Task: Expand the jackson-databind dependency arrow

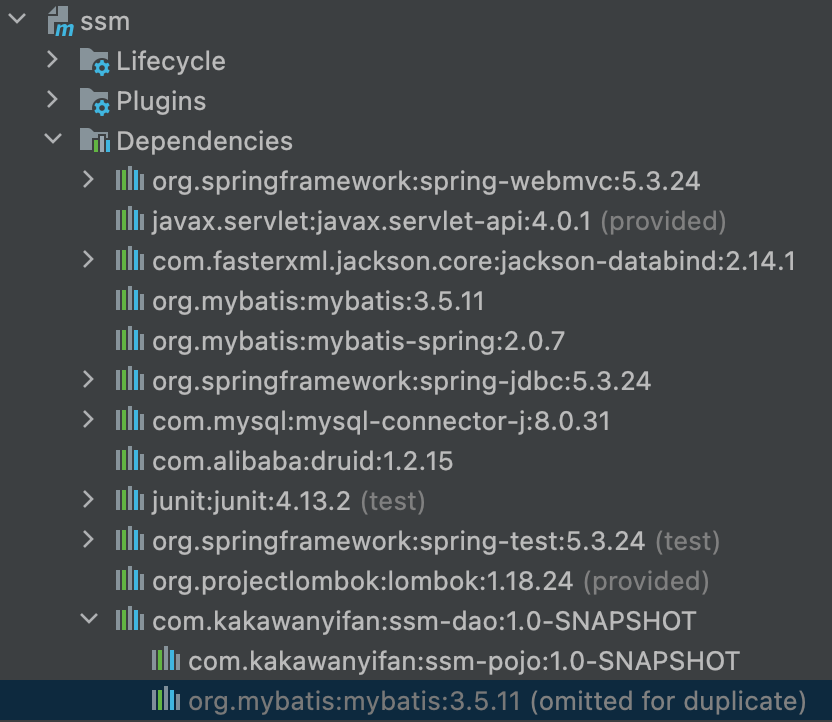Action: tap(89, 261)
